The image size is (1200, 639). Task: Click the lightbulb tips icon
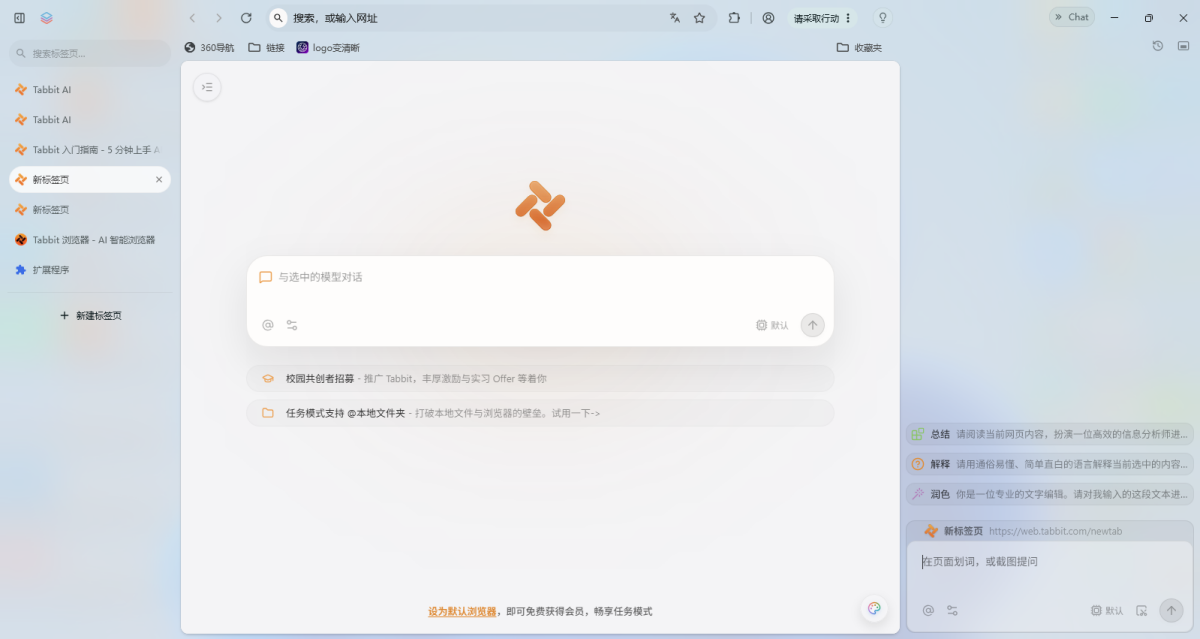[882, 18]
